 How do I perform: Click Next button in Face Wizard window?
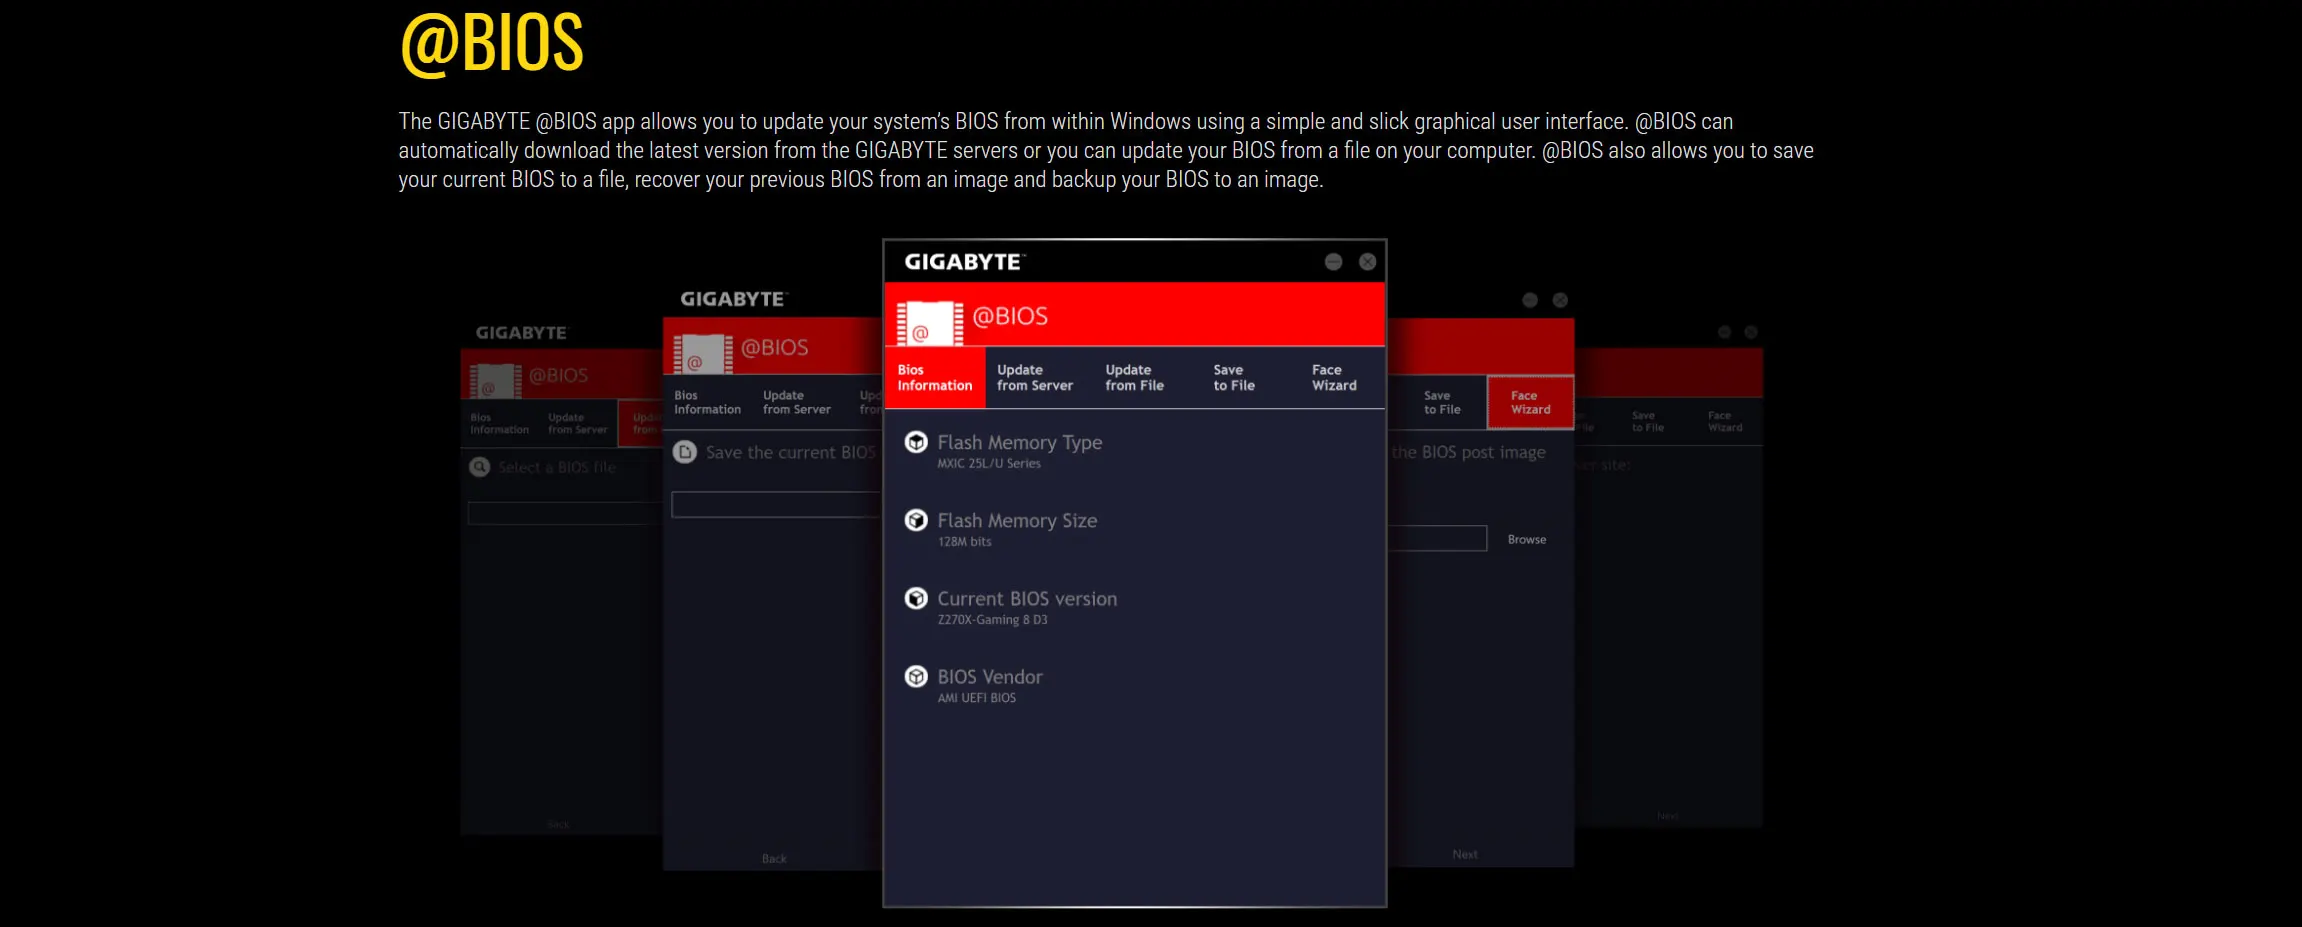[1465, 854]
